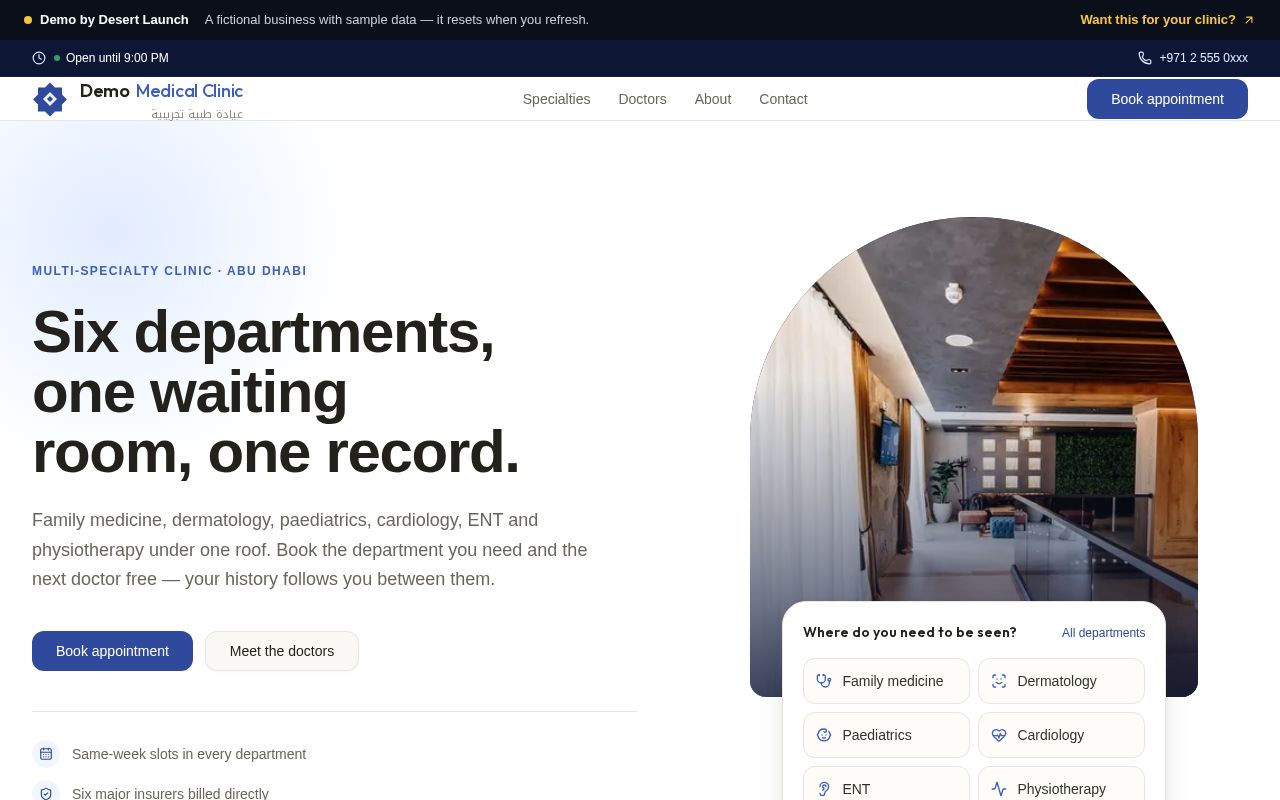The width and height of the screenshot is (1280, 800).
Task: Open the Doctors nav item
Action: (x=642, y=99)
